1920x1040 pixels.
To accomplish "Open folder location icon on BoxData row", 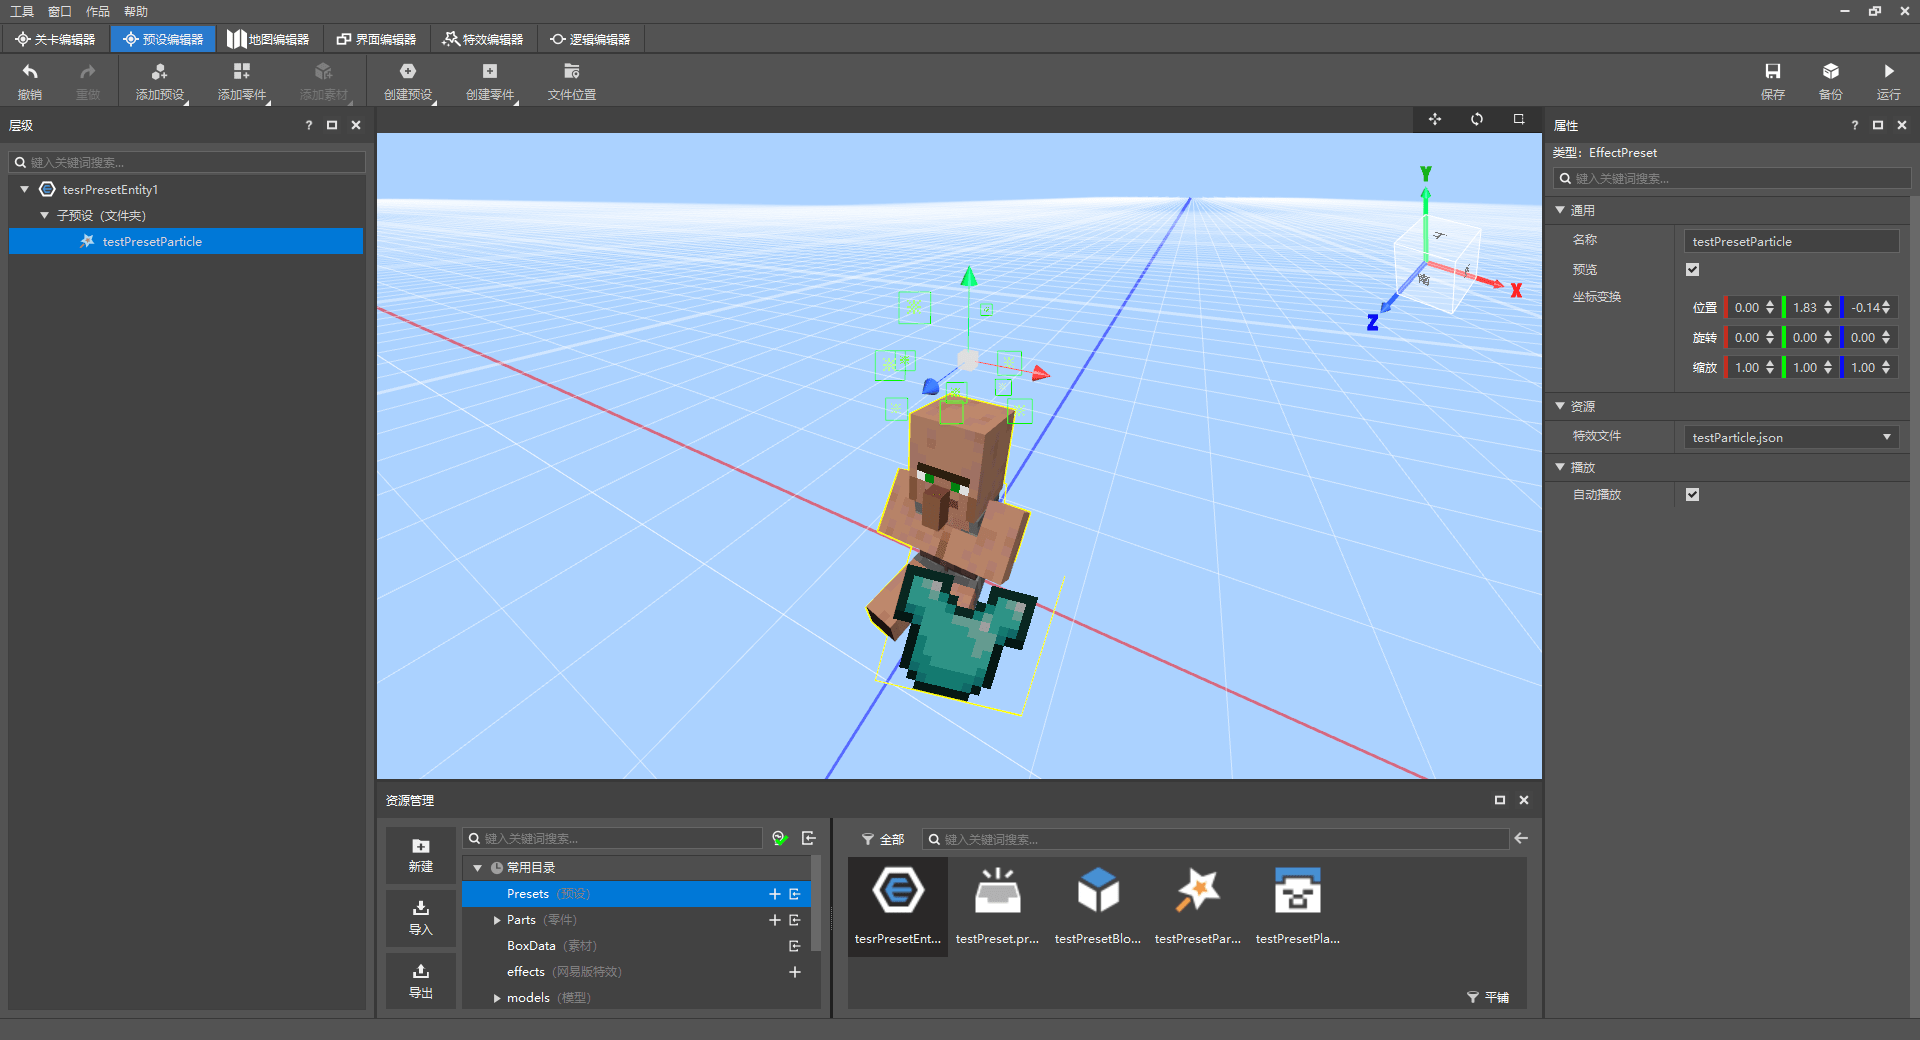I will point(795,946).
